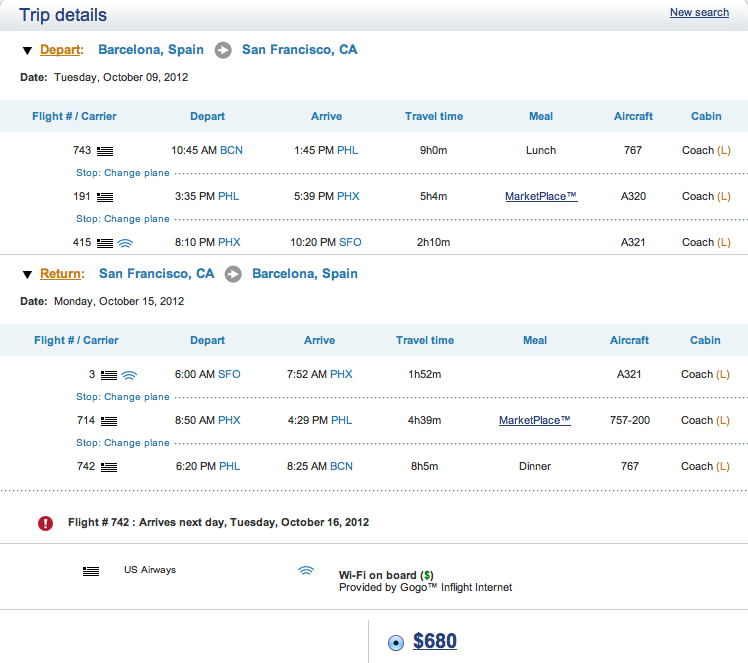Click the Return heading link
The image size is (748, 663).
(61, 274)
